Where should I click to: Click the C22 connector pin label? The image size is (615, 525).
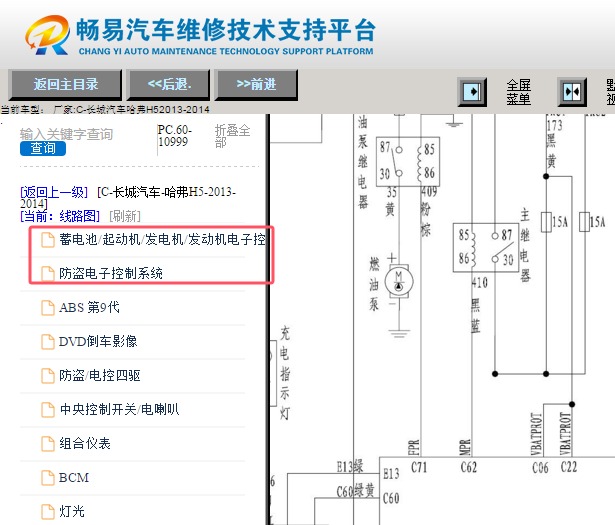coord(569,467)
